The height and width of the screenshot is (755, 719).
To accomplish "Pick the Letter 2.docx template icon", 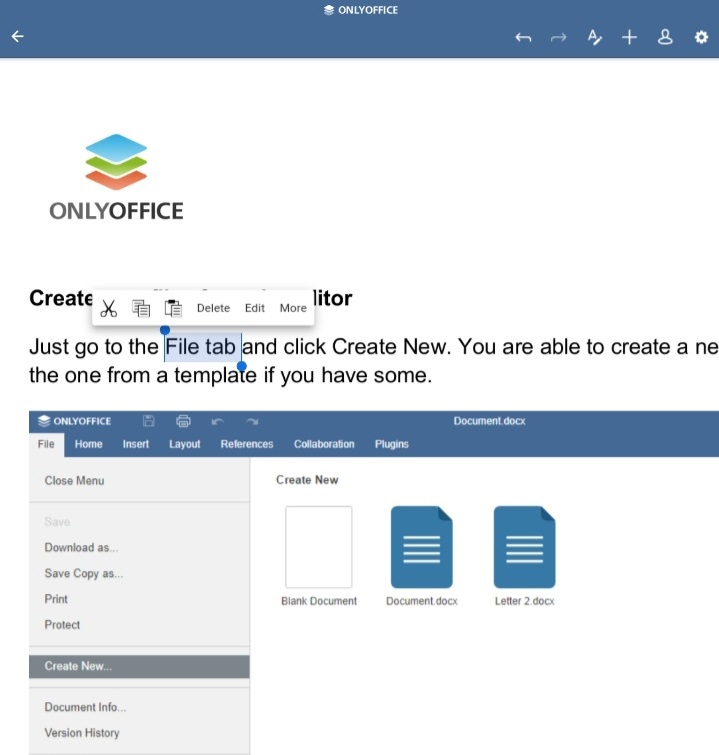I will point(524,547).
